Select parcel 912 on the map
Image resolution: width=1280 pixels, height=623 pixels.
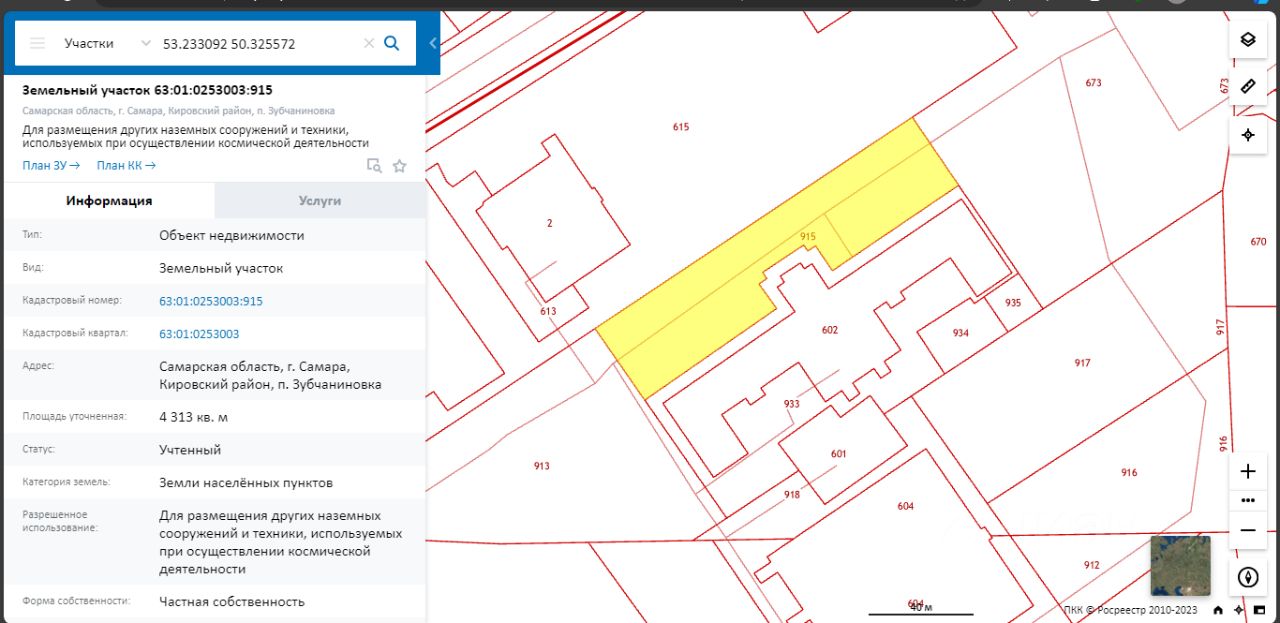coord(1091,565)
